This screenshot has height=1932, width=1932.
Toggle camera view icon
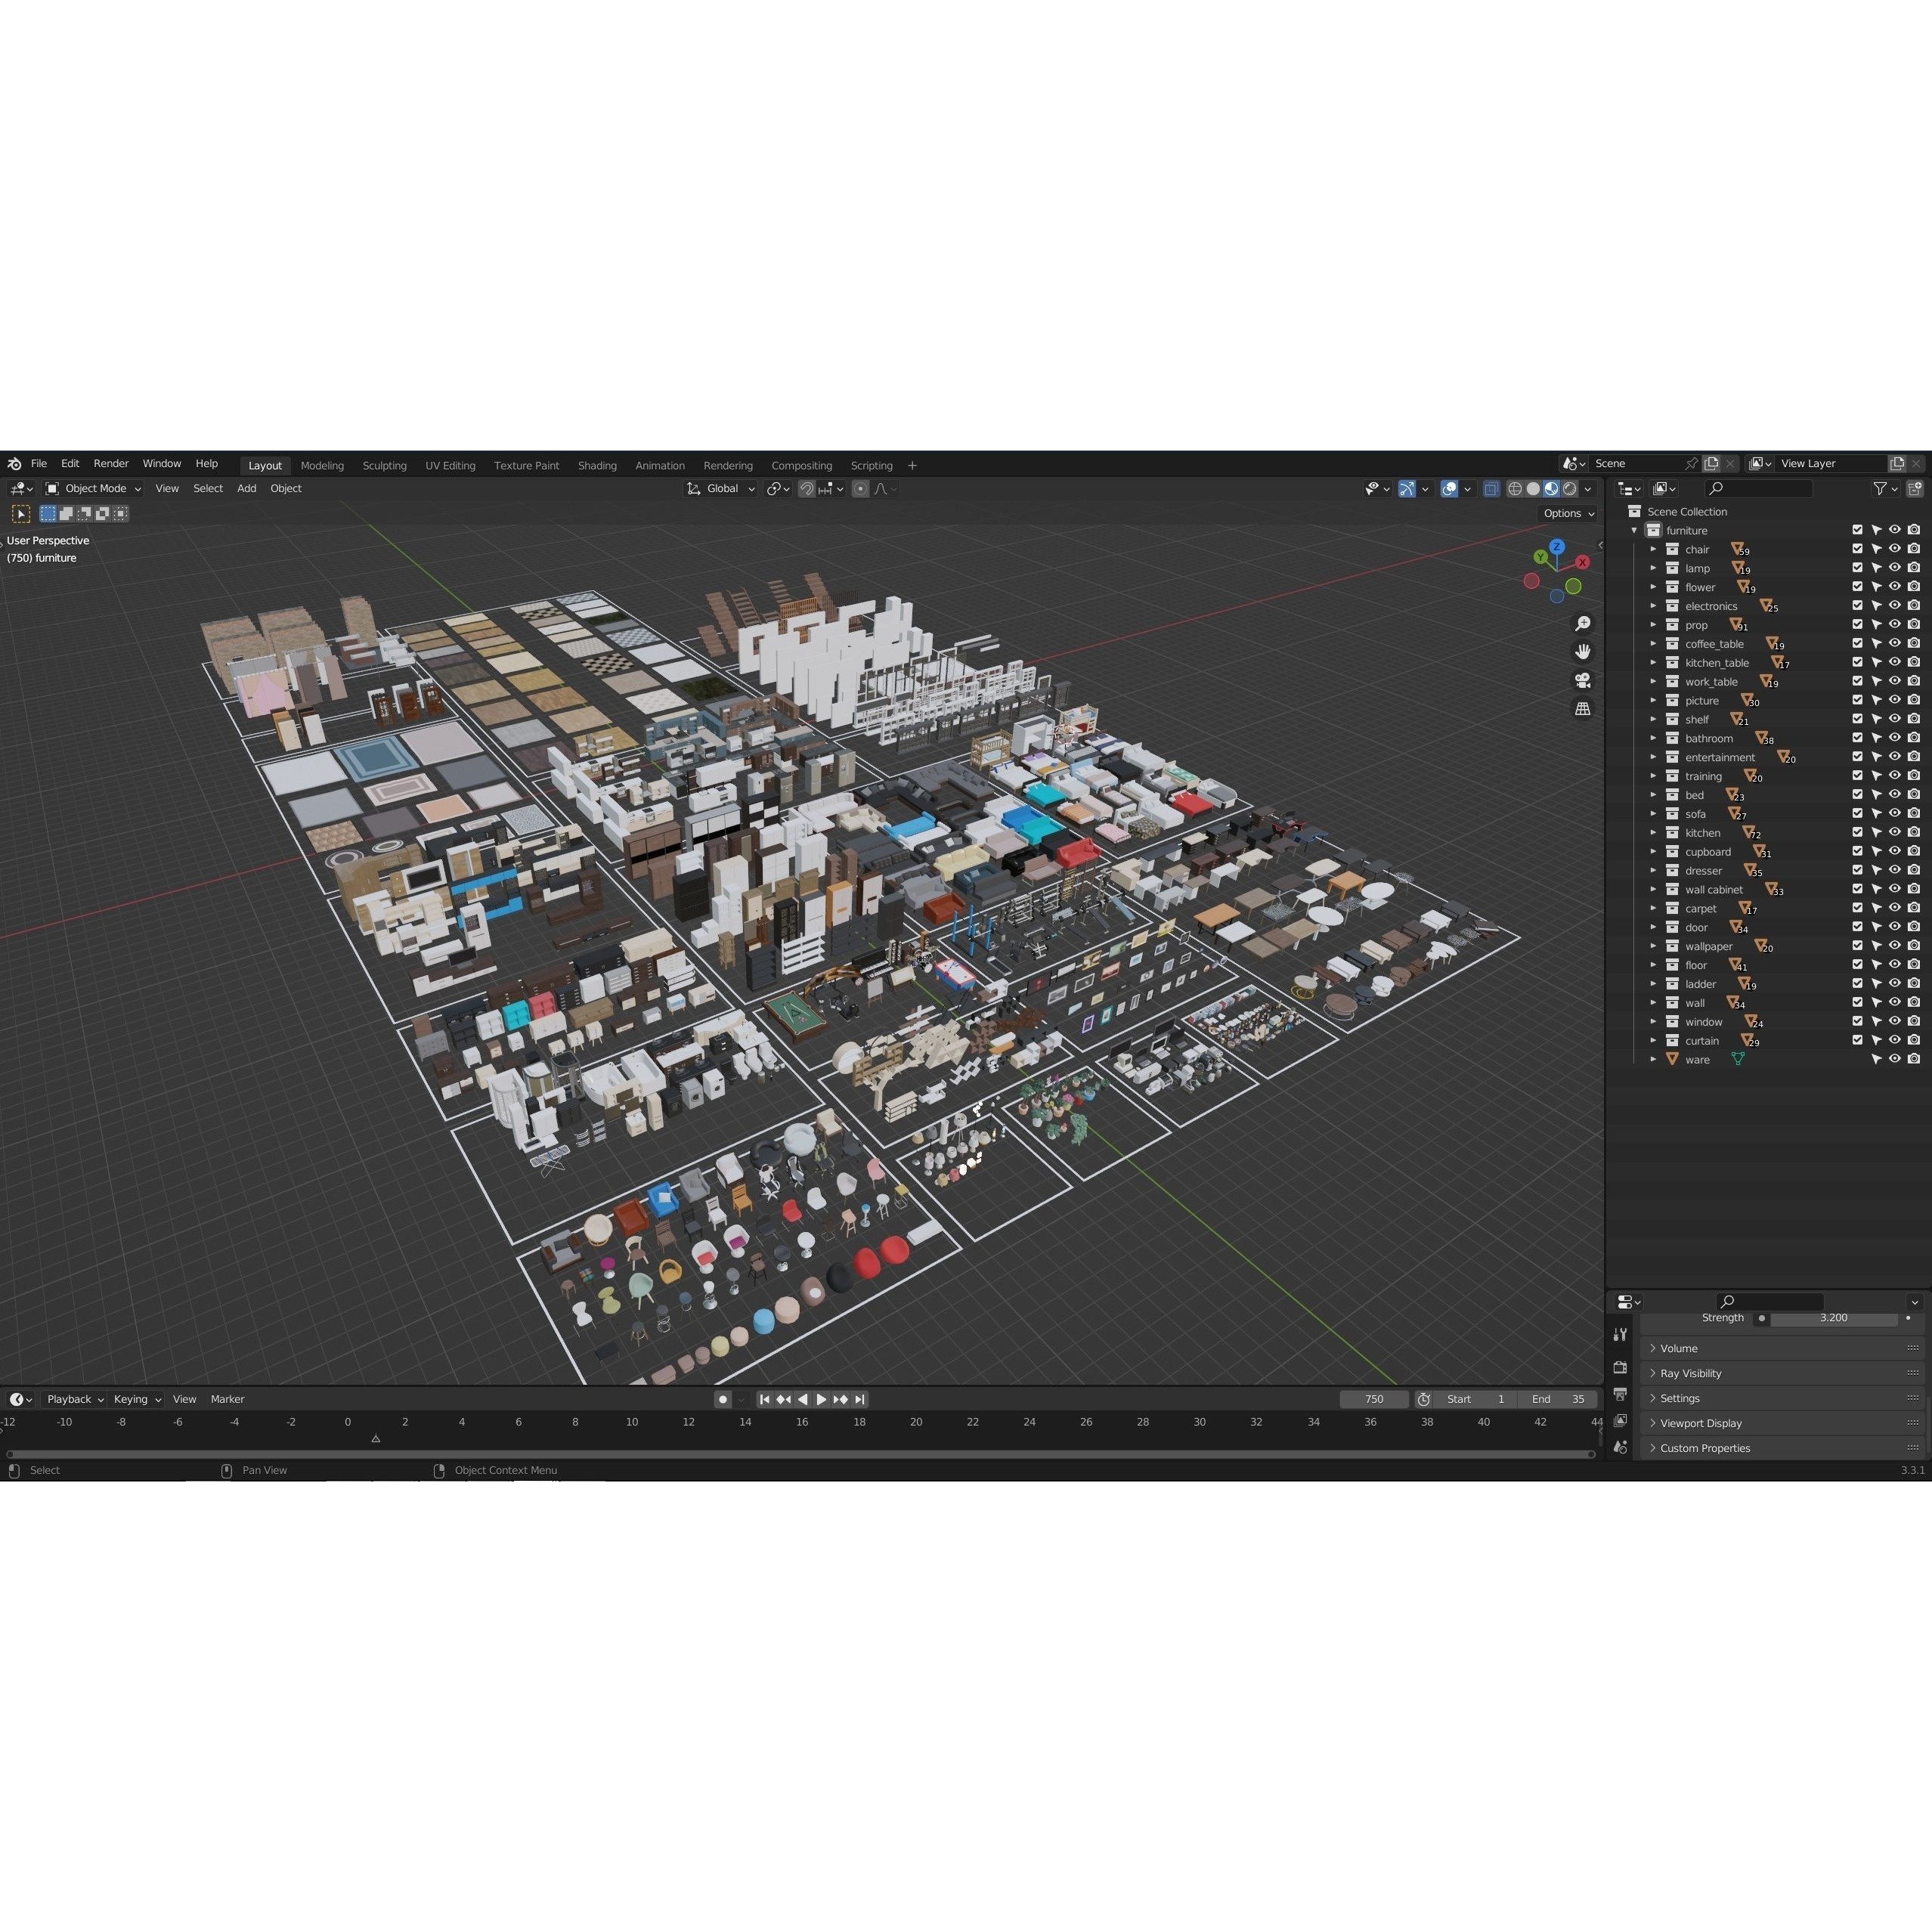click(x=1582, y=680)
